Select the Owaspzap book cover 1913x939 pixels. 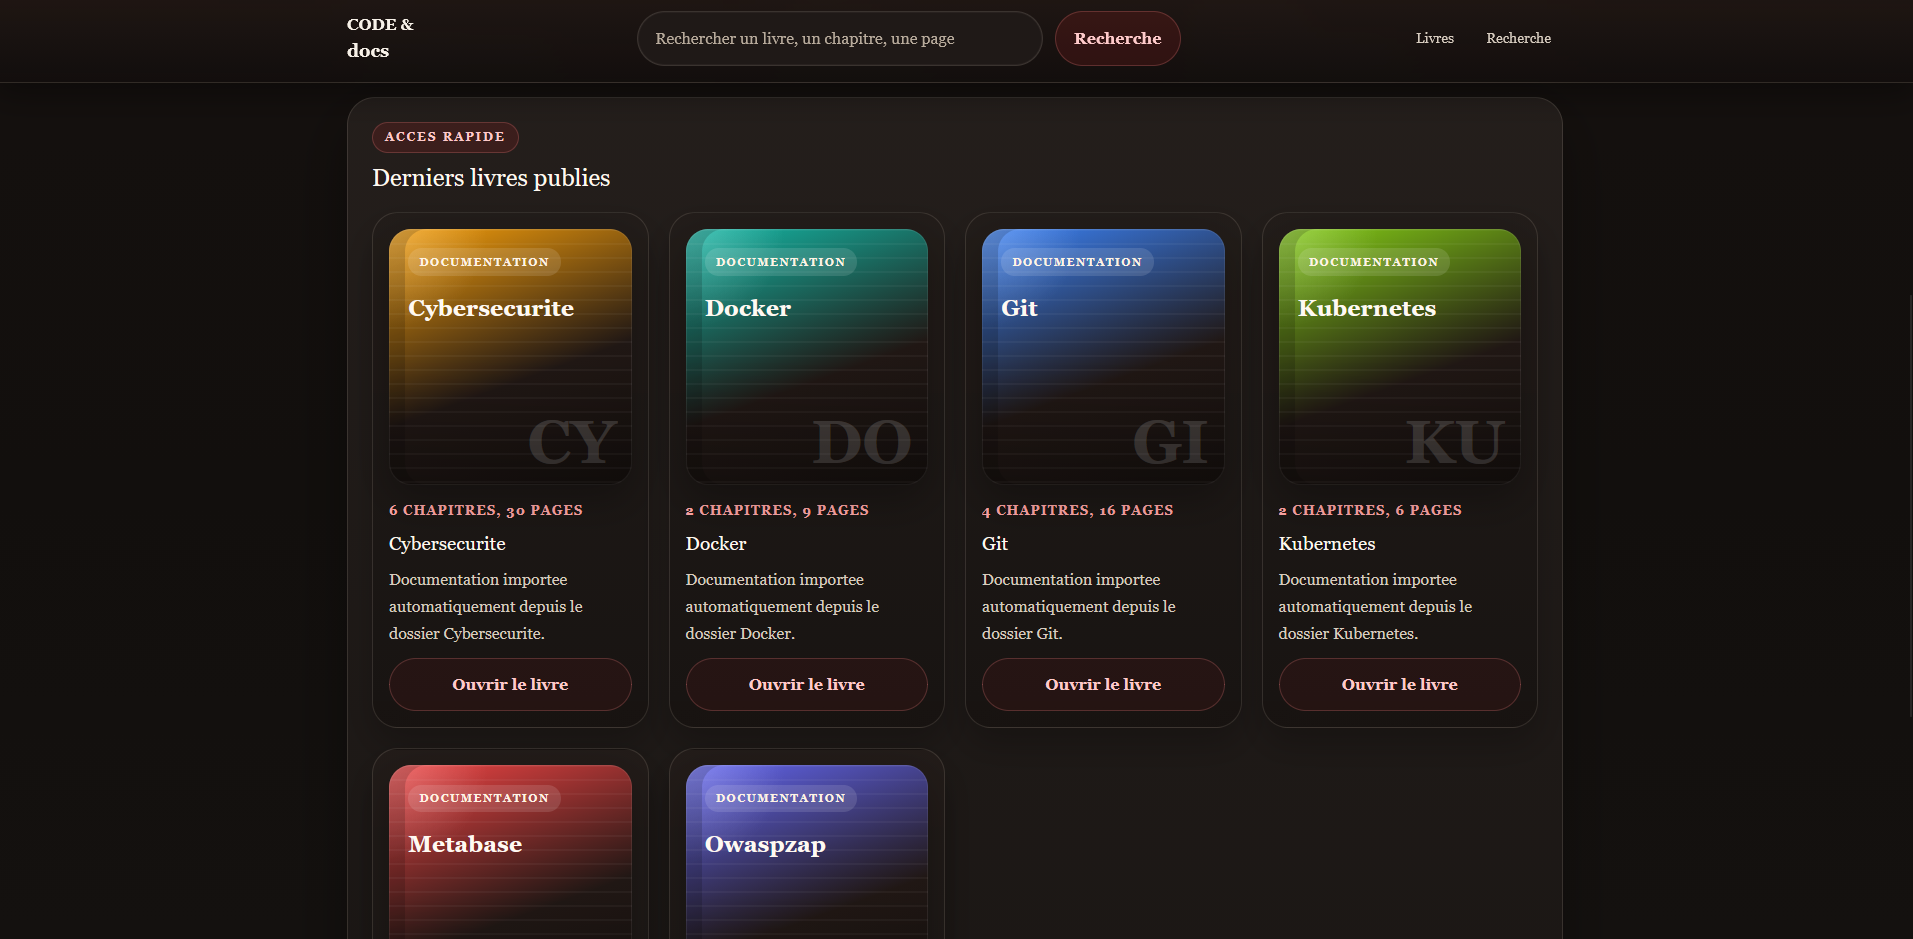tap(807, 852)
